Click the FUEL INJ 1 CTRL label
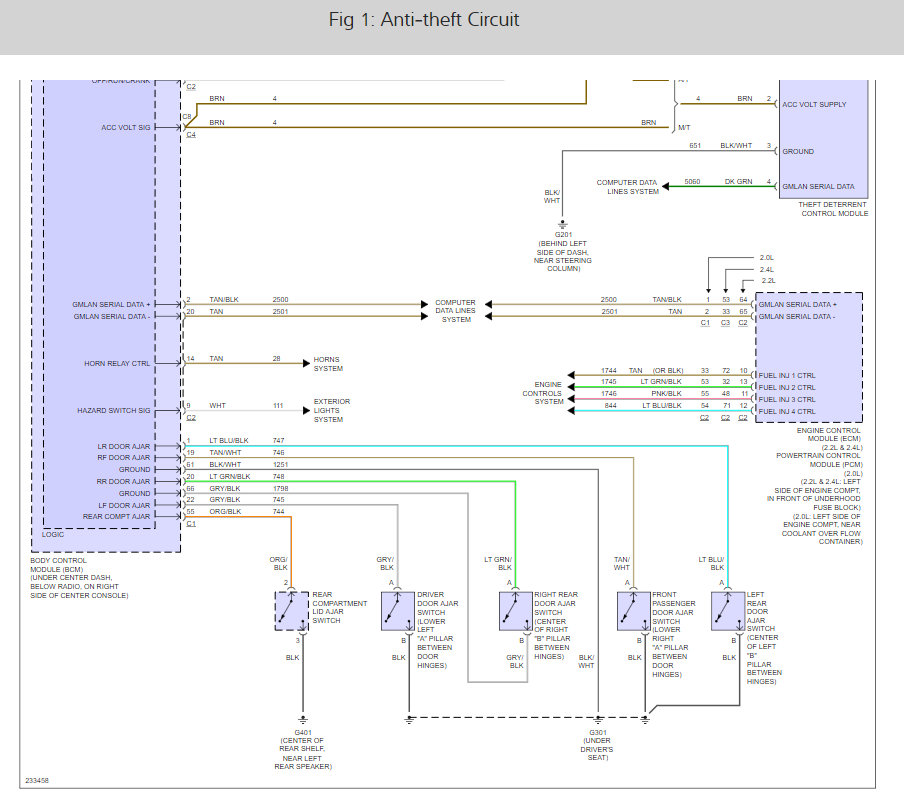The height and width of the screenshot is (810, 904). (787, 375)
